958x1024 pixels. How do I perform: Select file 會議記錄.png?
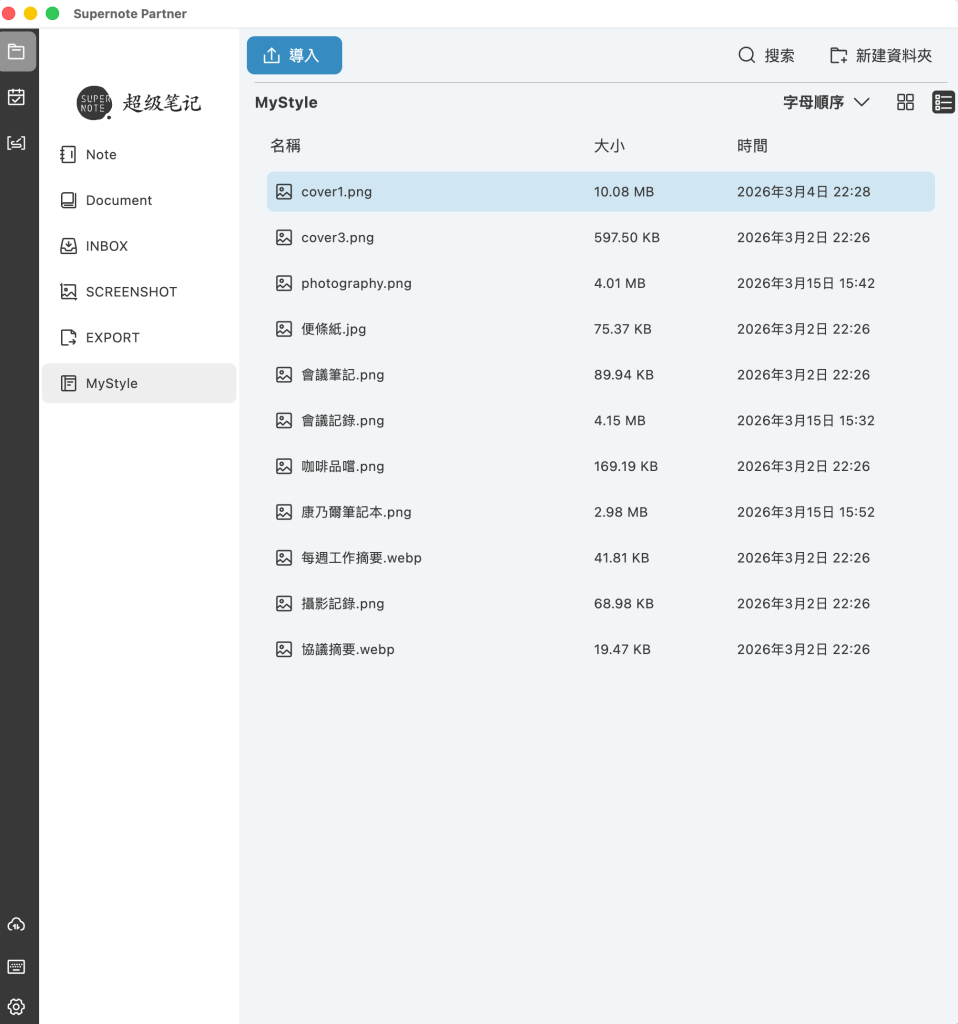coord(601,421)
